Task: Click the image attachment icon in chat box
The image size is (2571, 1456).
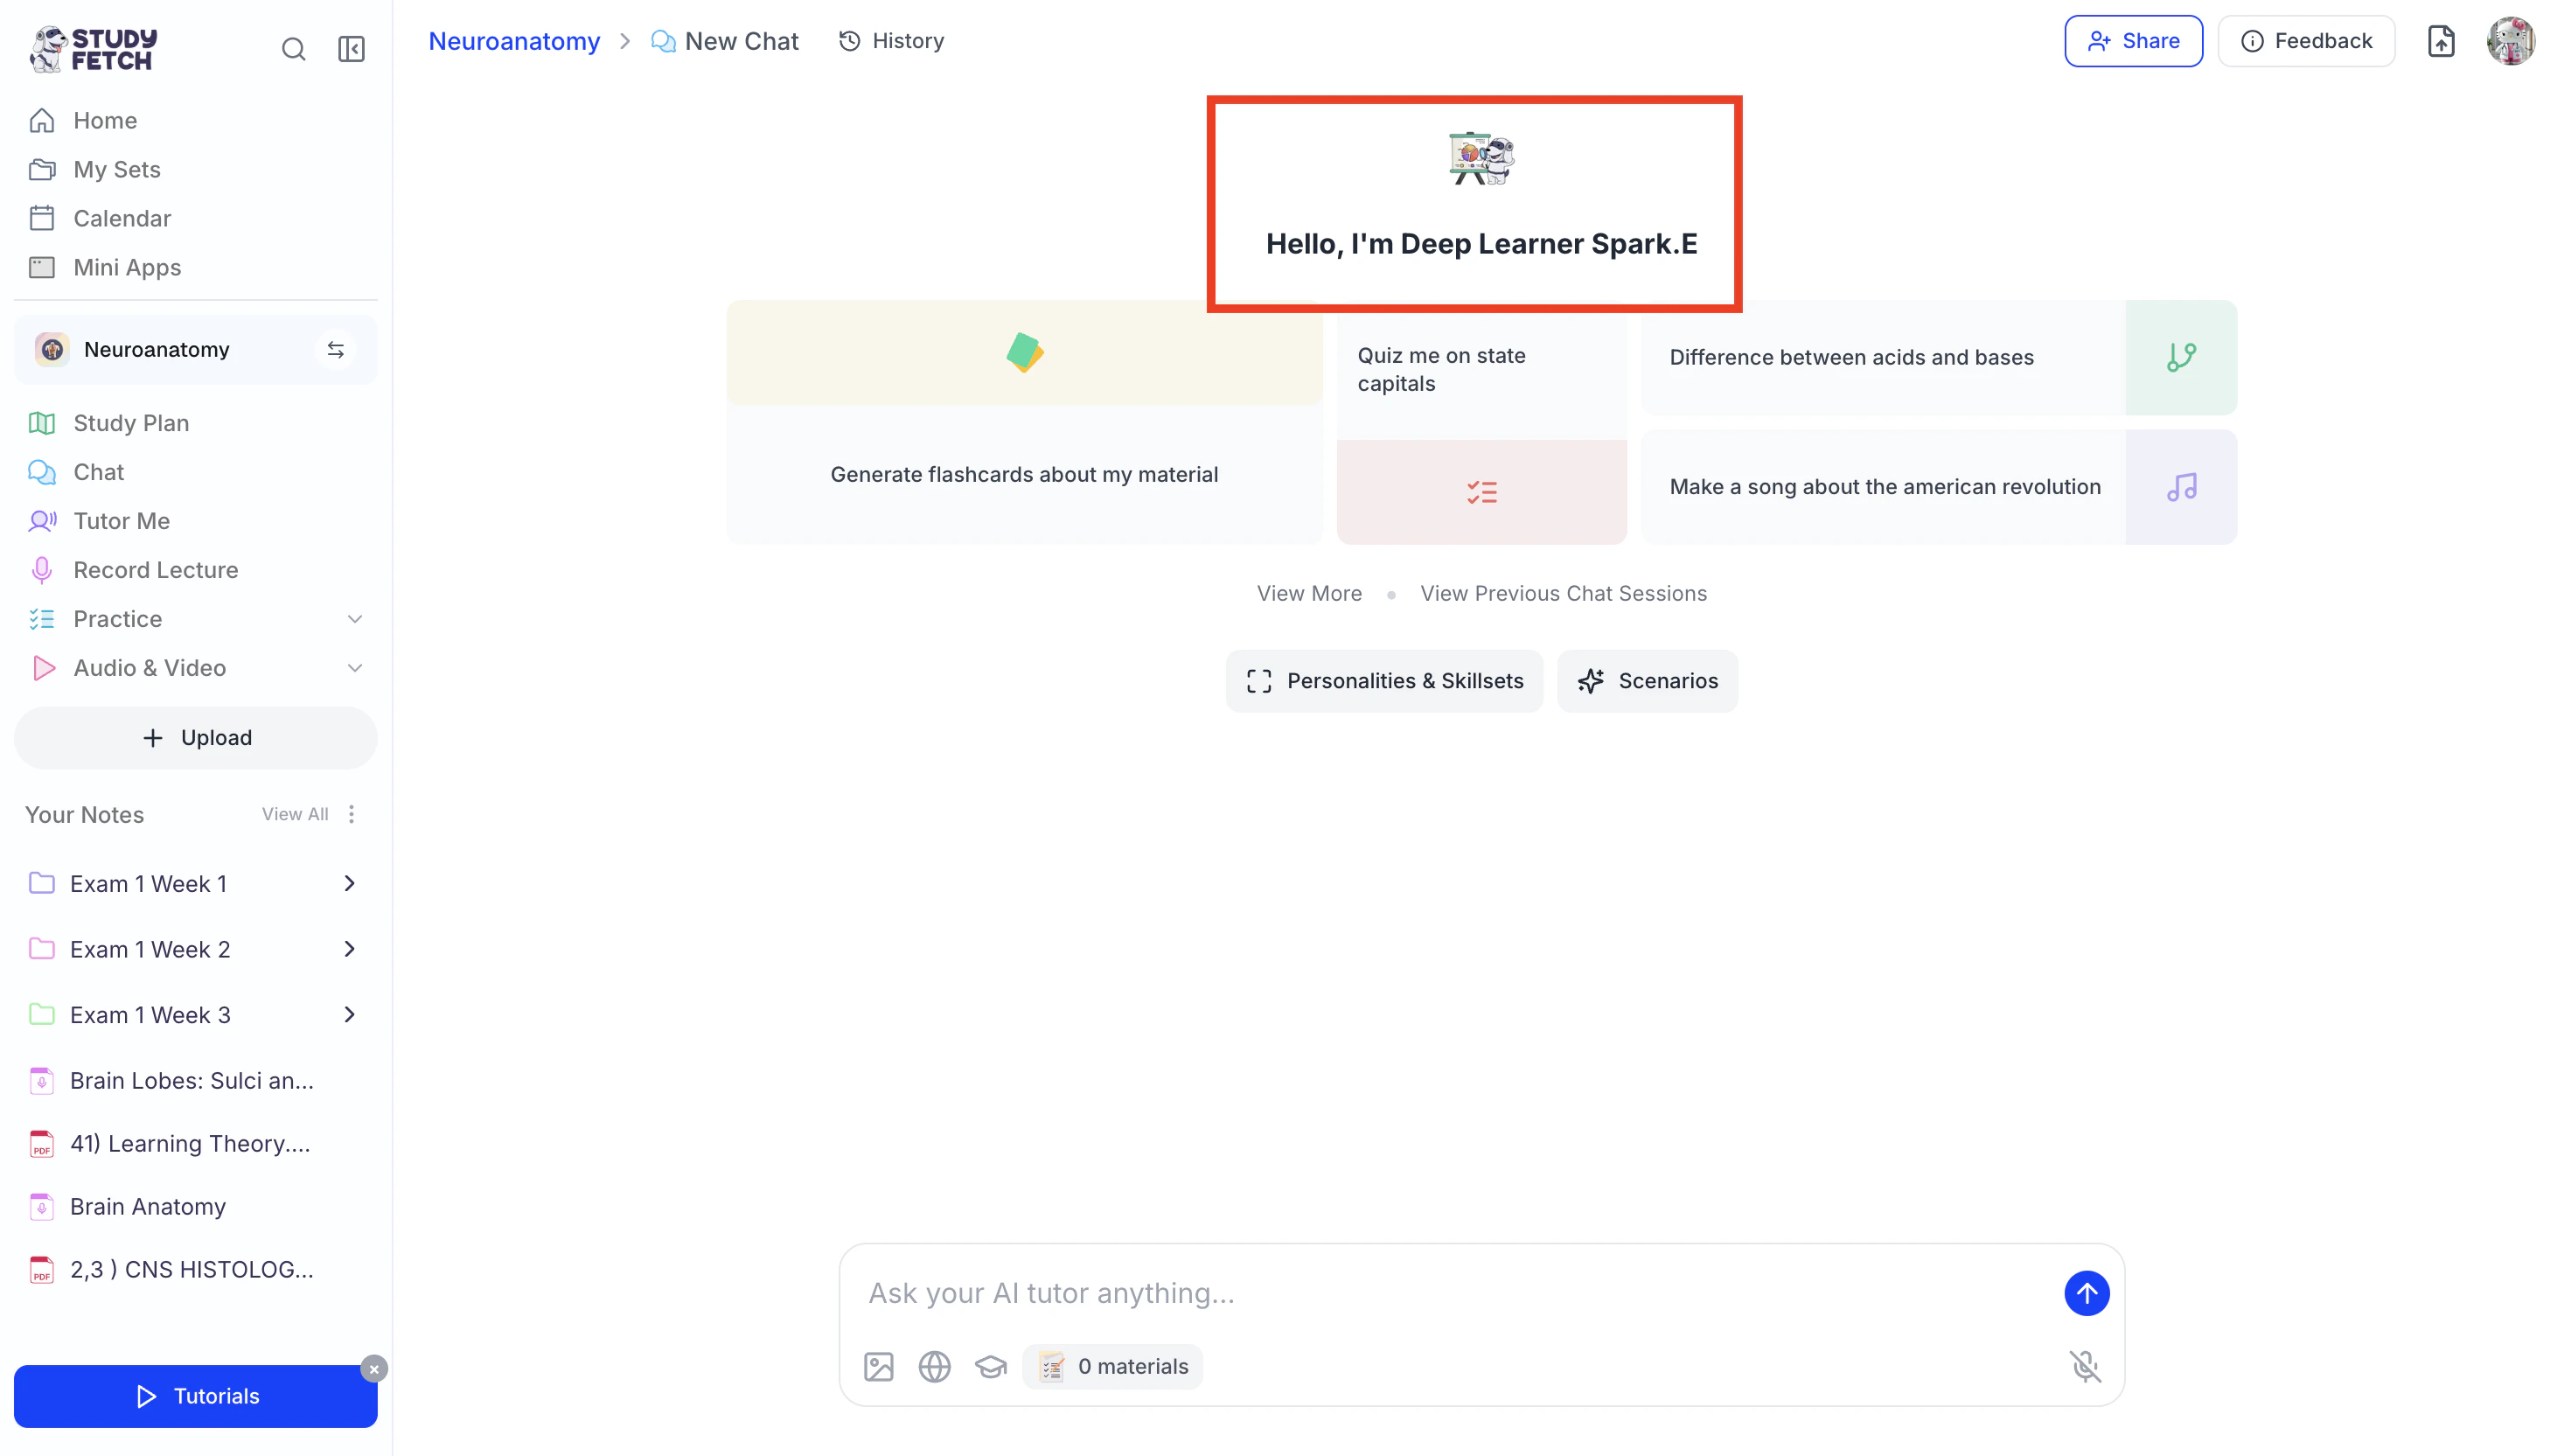Action: [878, 1366]
